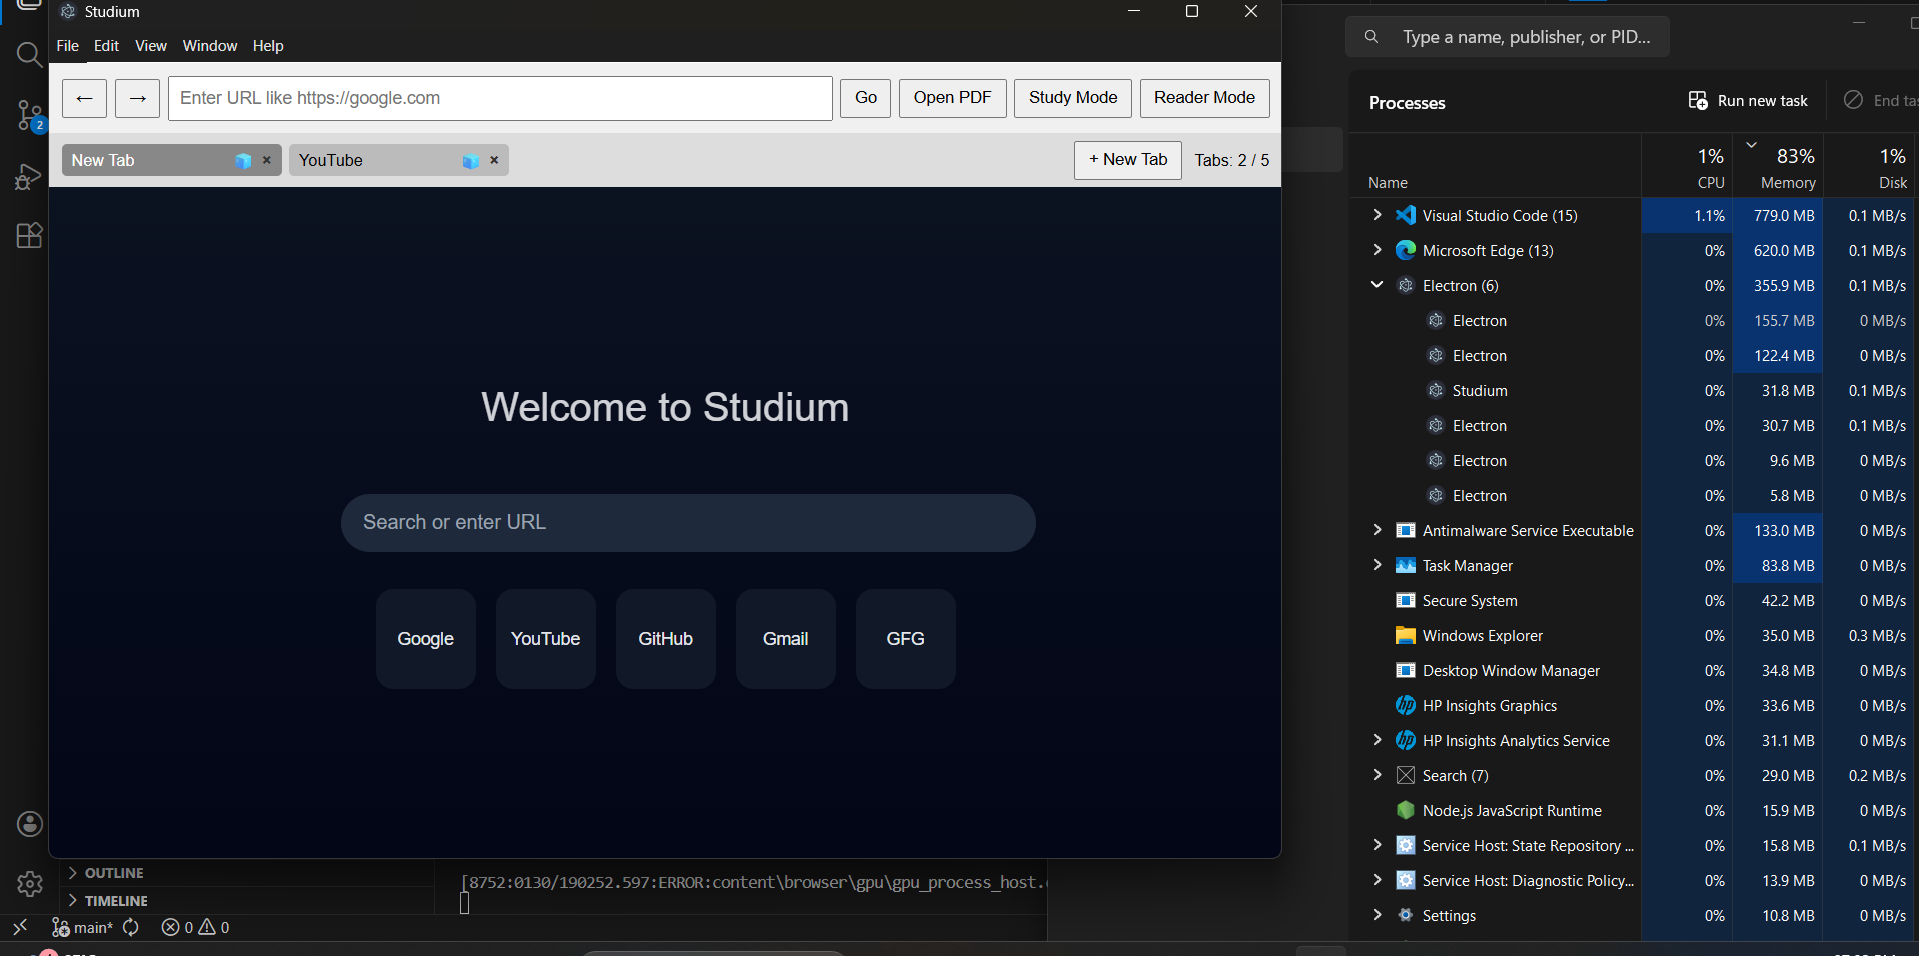Click the Task Manager search magnifier icon
Screen dimensions: 1919x956
pyautogui.click(x=1371, y=37)
